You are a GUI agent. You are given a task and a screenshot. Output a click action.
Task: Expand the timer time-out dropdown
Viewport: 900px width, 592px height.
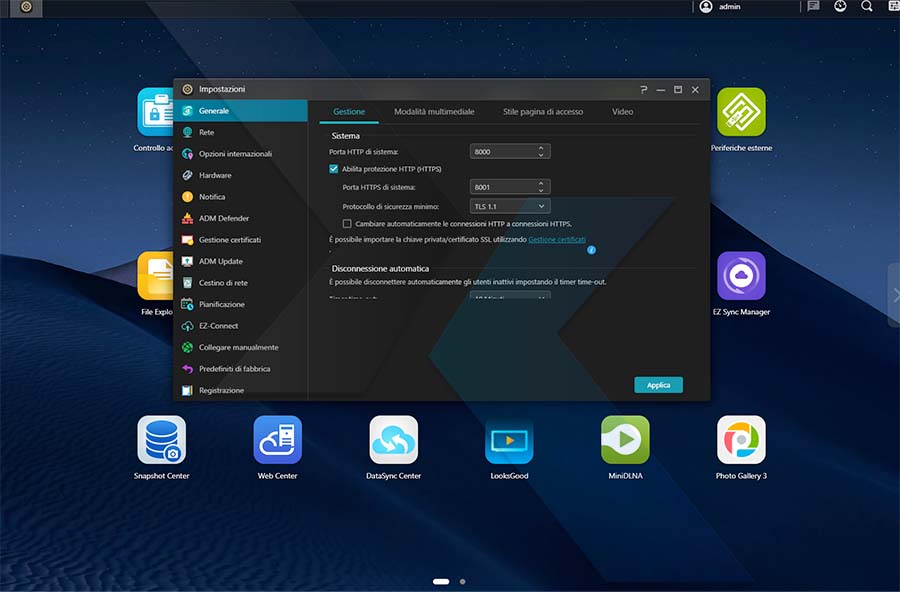510,296
